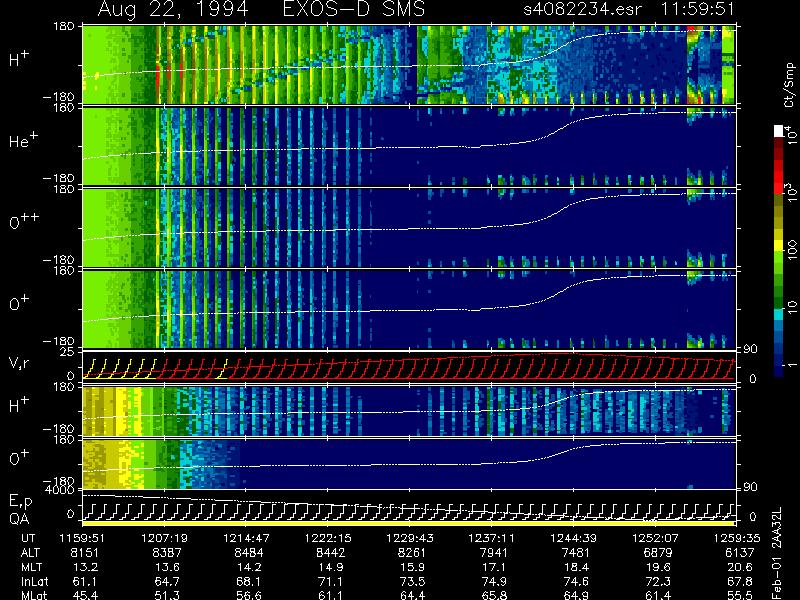The width and height of the screenshot is (800, 600).
Task: Click the UT value '1229:43'
Action: (x=410, y=538)
